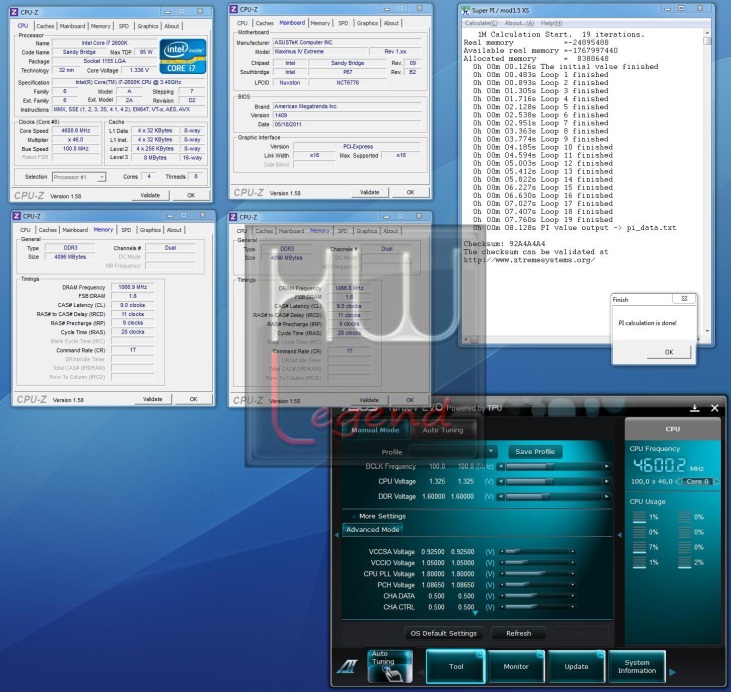Open Memory tab in Mainboard CPU-Z window
The image size is (731, 692).
320,23
